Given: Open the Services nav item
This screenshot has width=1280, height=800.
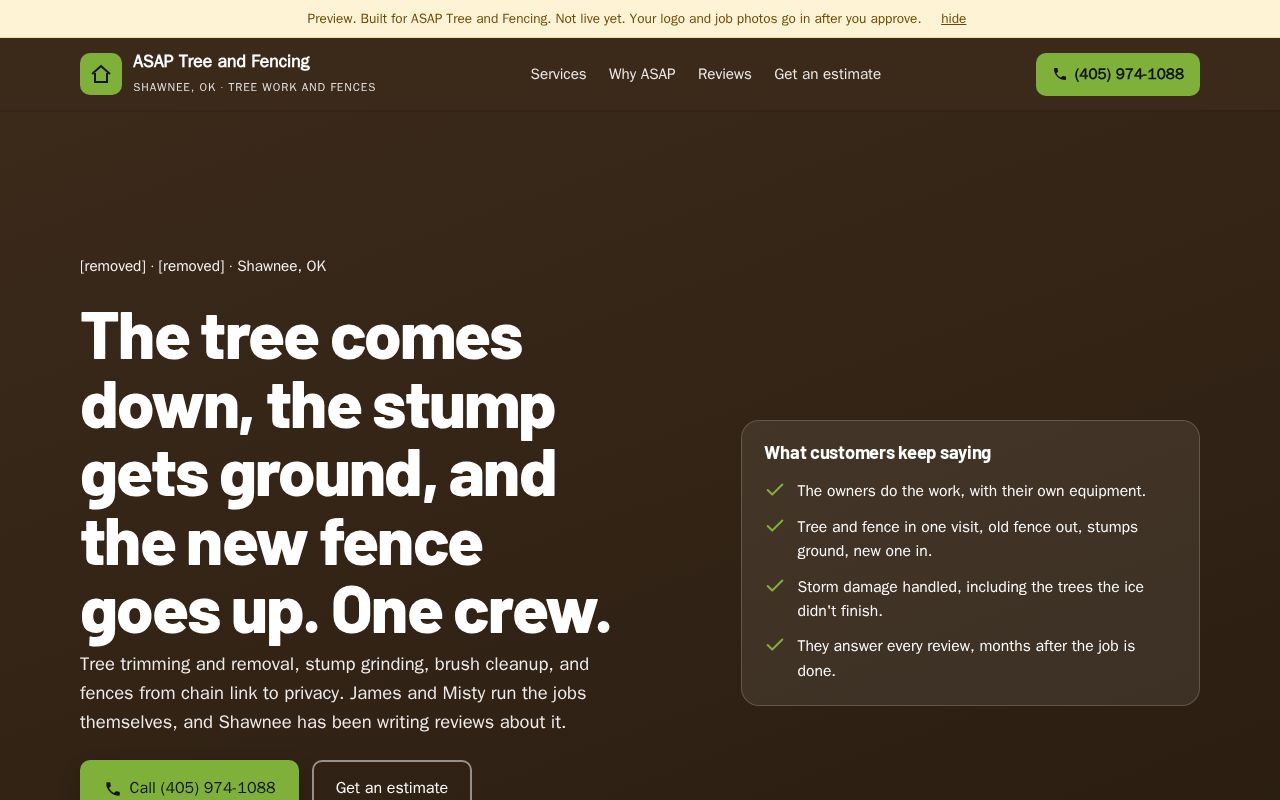Looking at the screenshot, I should pos(558,74).
